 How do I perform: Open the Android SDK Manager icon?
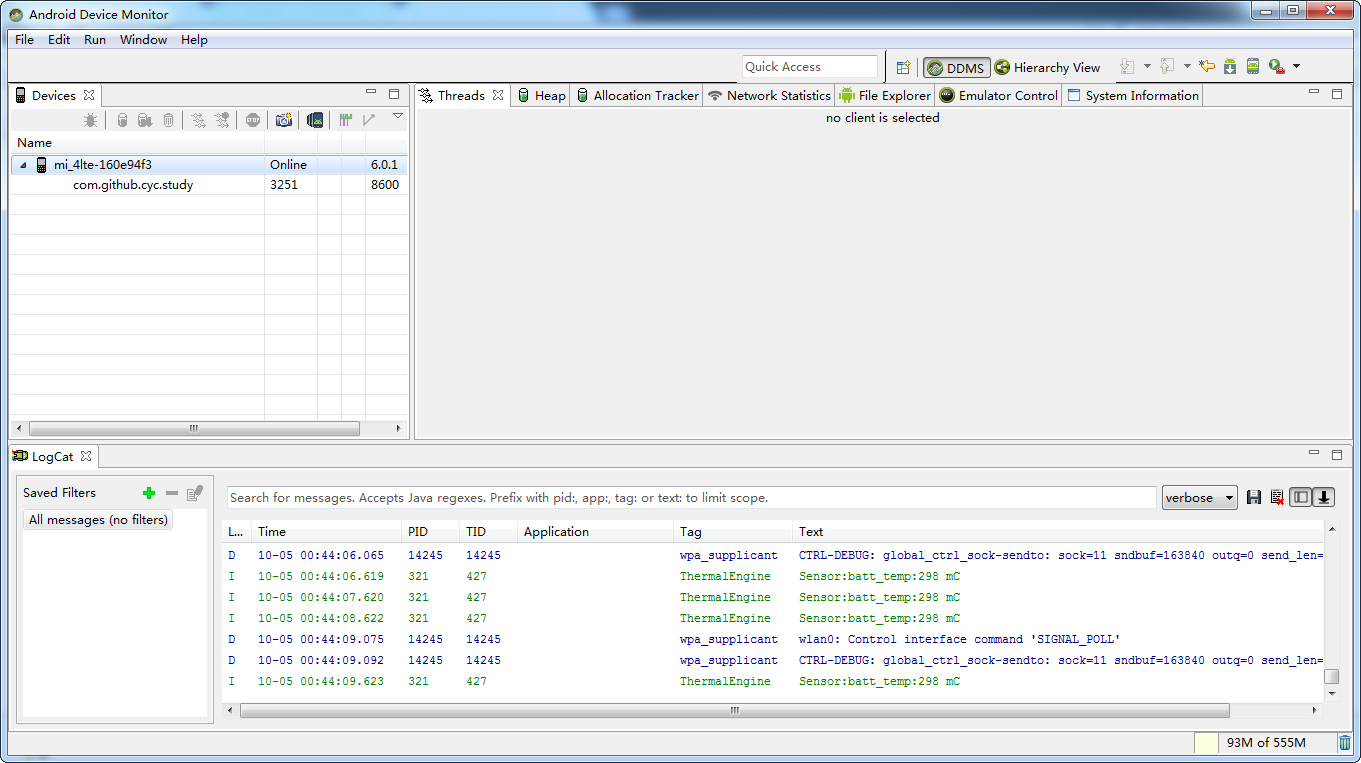click(x=1230, y=67)
